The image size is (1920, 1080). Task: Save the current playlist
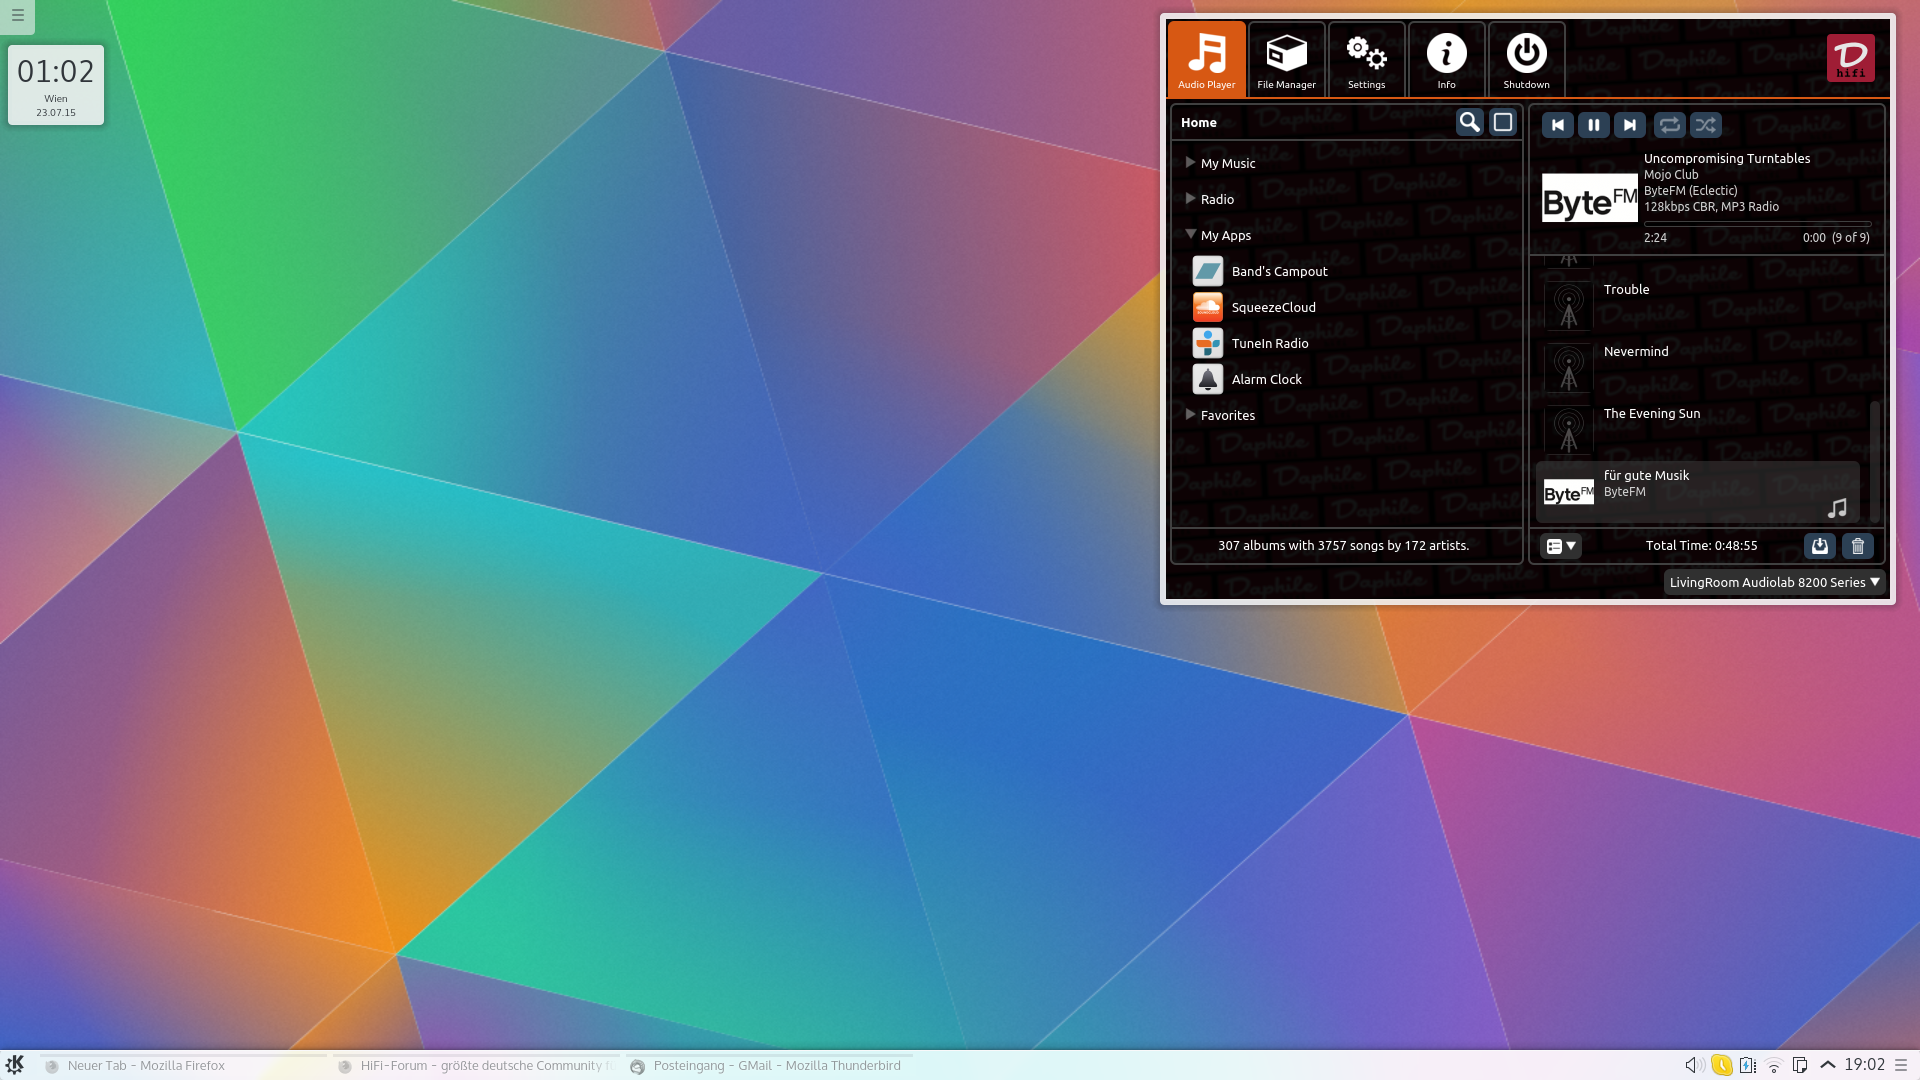pyautogui.click(x=1820, y=546)
